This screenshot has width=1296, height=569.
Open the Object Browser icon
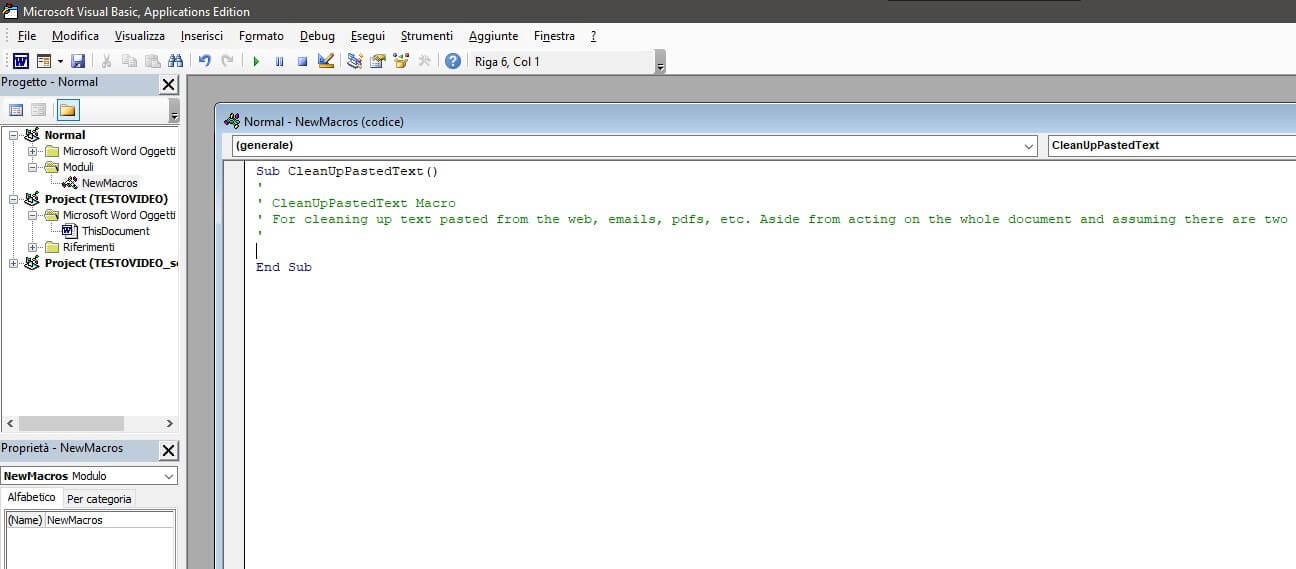point(401,61)
